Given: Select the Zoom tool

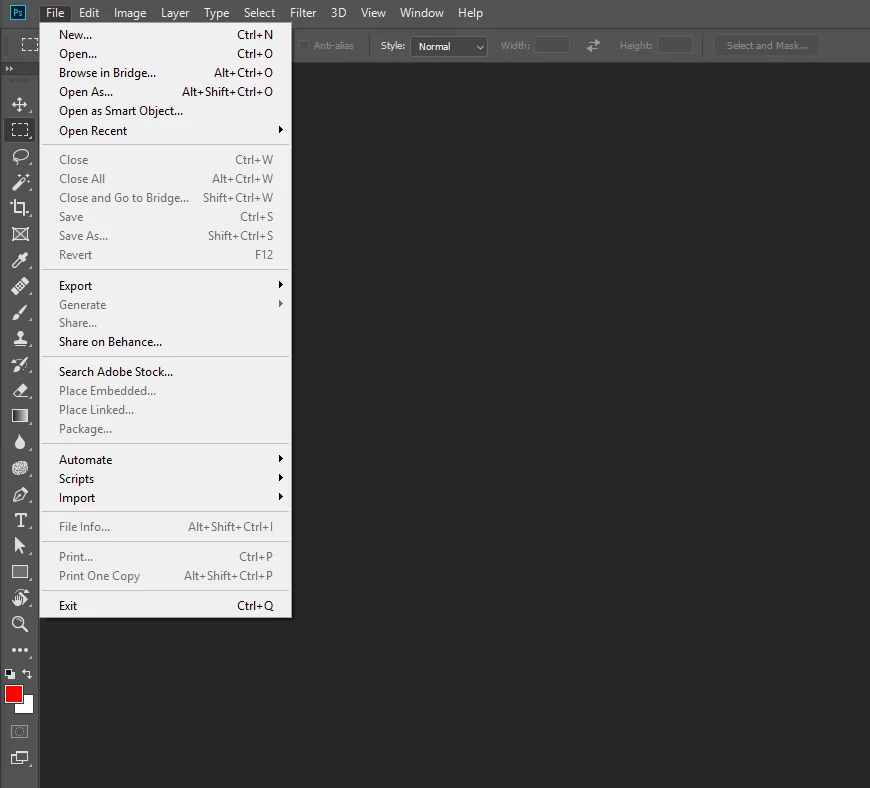Looking at the screenshot, I should (20, 624).
